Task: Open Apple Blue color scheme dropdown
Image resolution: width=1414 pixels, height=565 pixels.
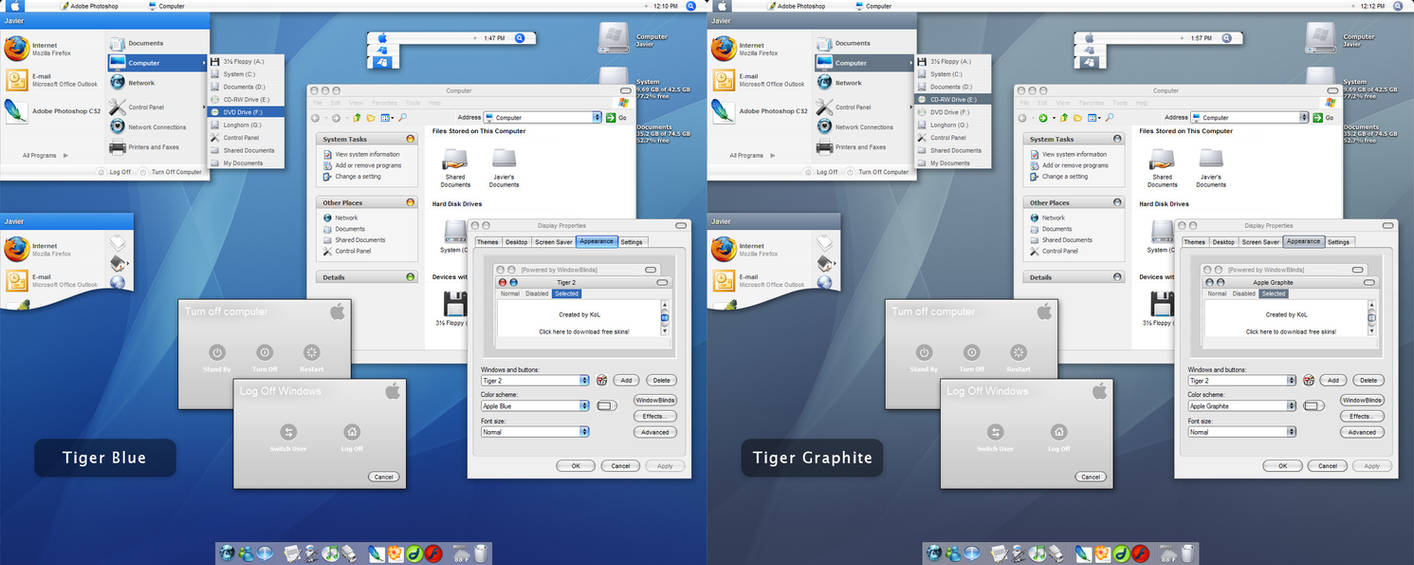Action: point(535,406)
